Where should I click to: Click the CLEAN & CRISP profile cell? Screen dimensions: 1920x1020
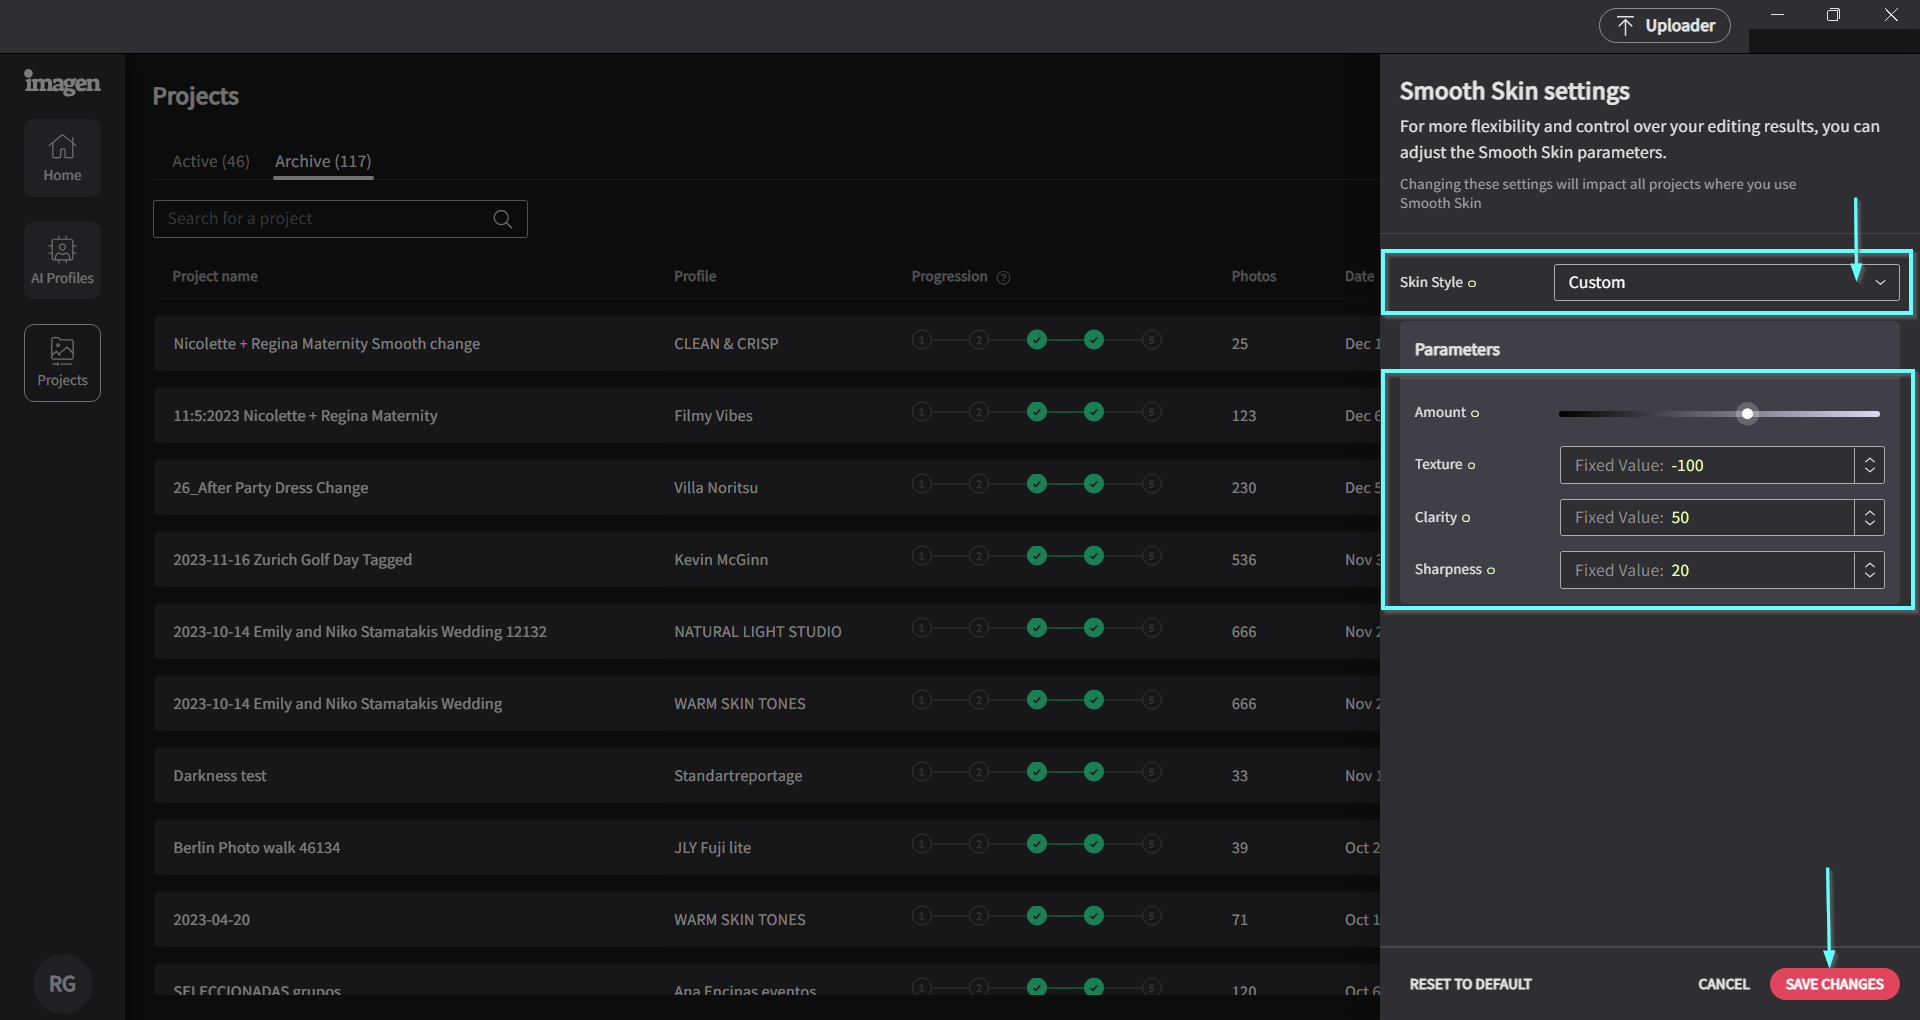(726, 344)
